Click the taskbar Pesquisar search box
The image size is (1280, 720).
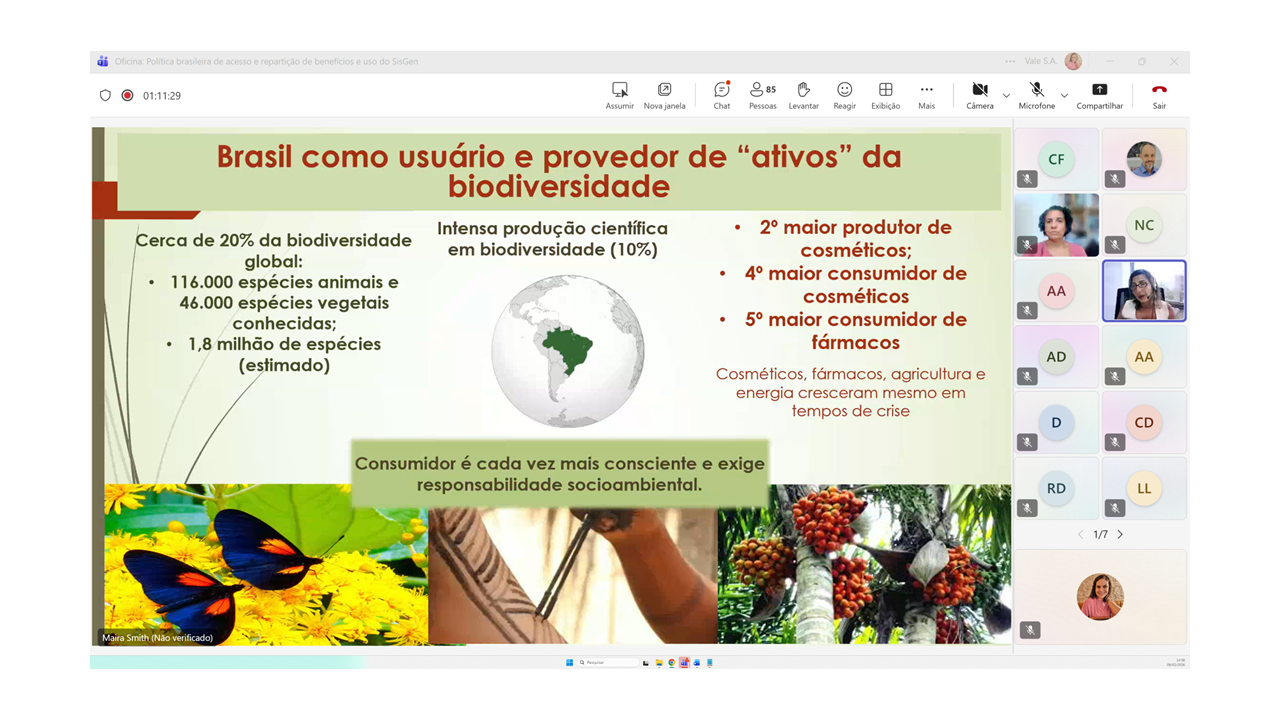tap(607, 662)
